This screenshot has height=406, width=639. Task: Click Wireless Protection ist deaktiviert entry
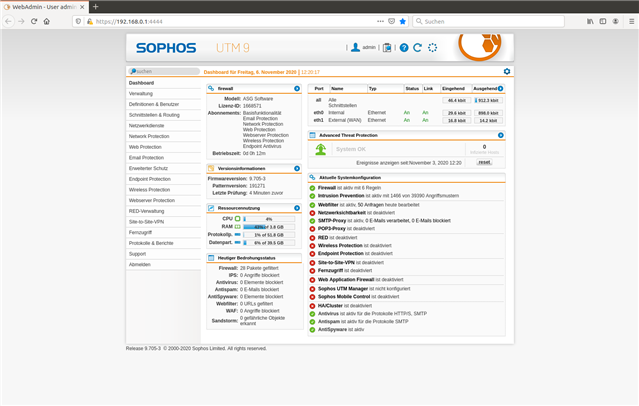point(355,246)
